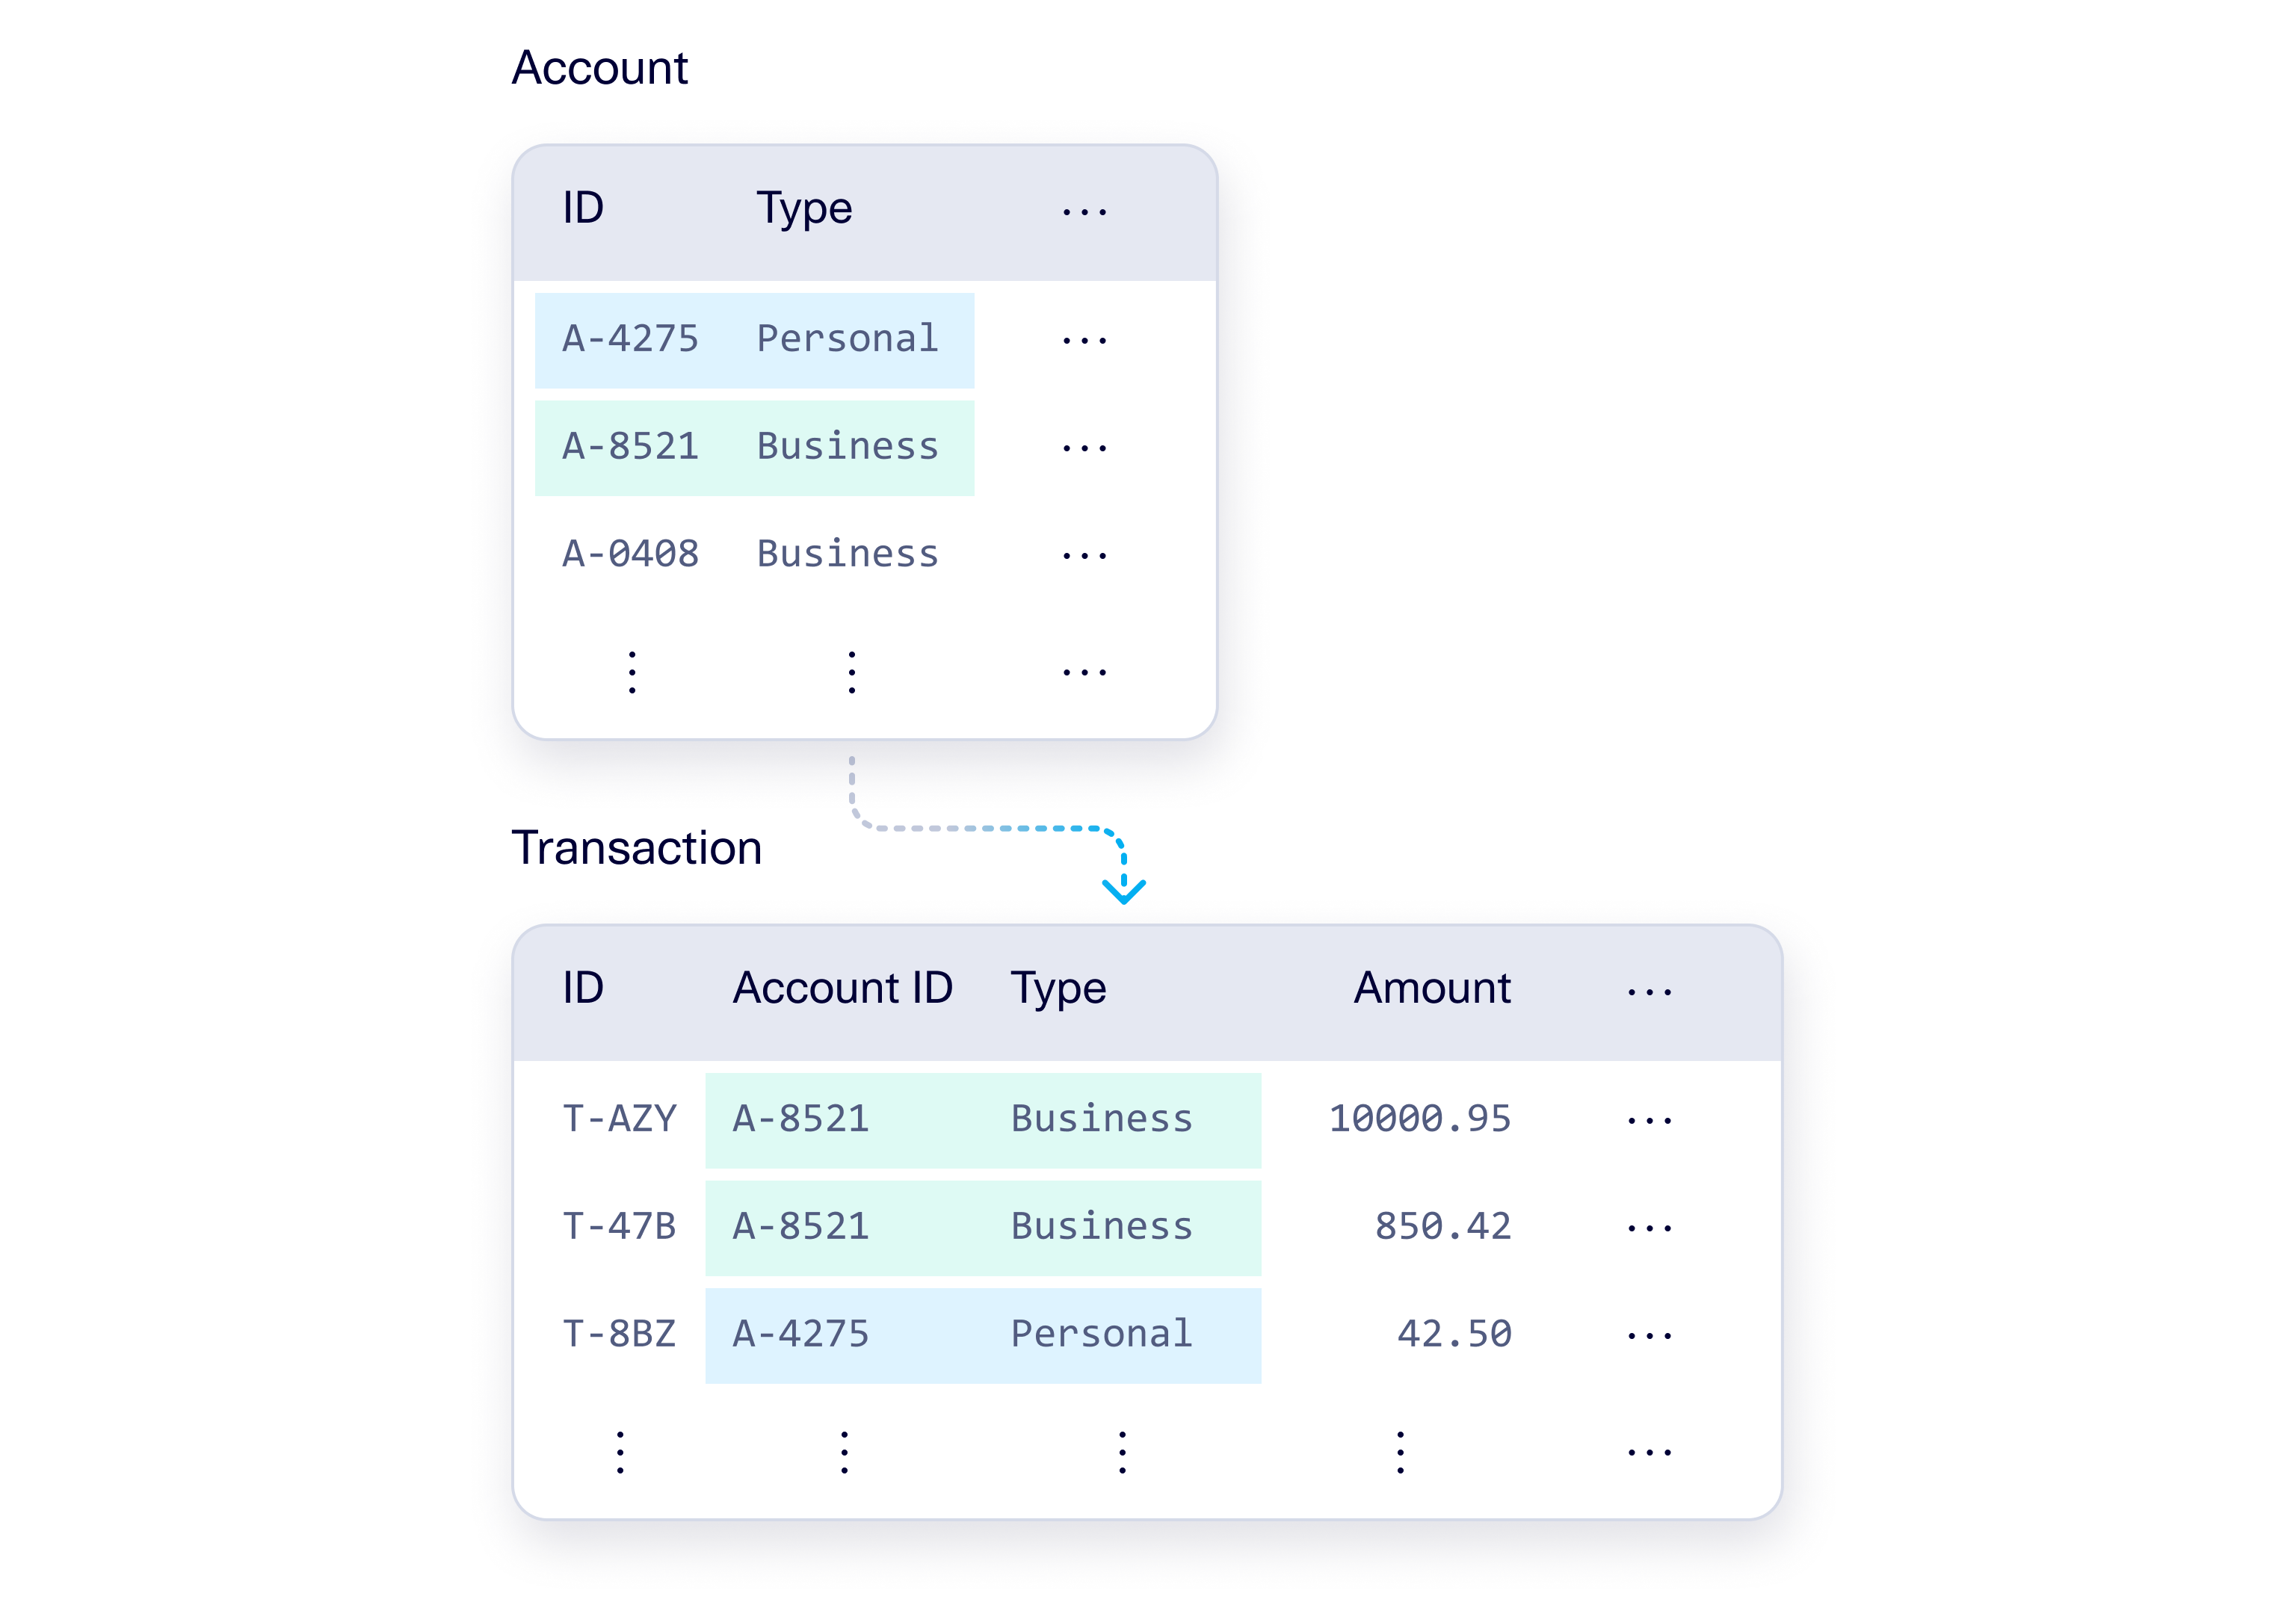This screenshot has width=2296, height=1599.
Task: Click the ellipsis in the T-AZY row
Action: coord(1648,1119)
